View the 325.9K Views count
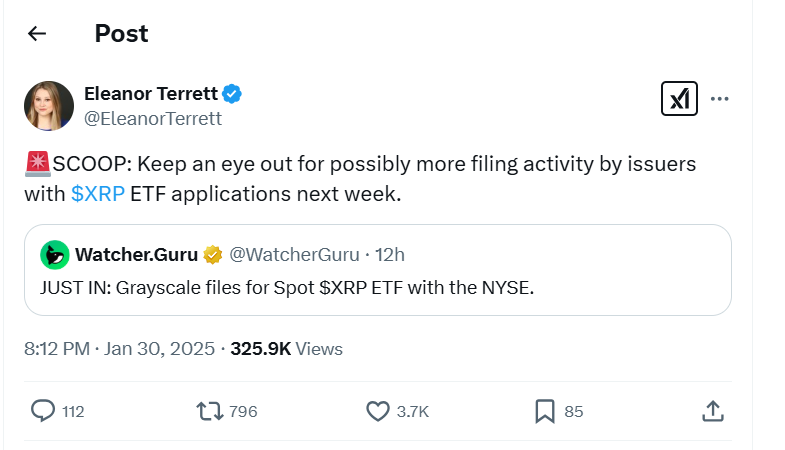The width and height of the screenshot is (785, 450). (286, 349)
